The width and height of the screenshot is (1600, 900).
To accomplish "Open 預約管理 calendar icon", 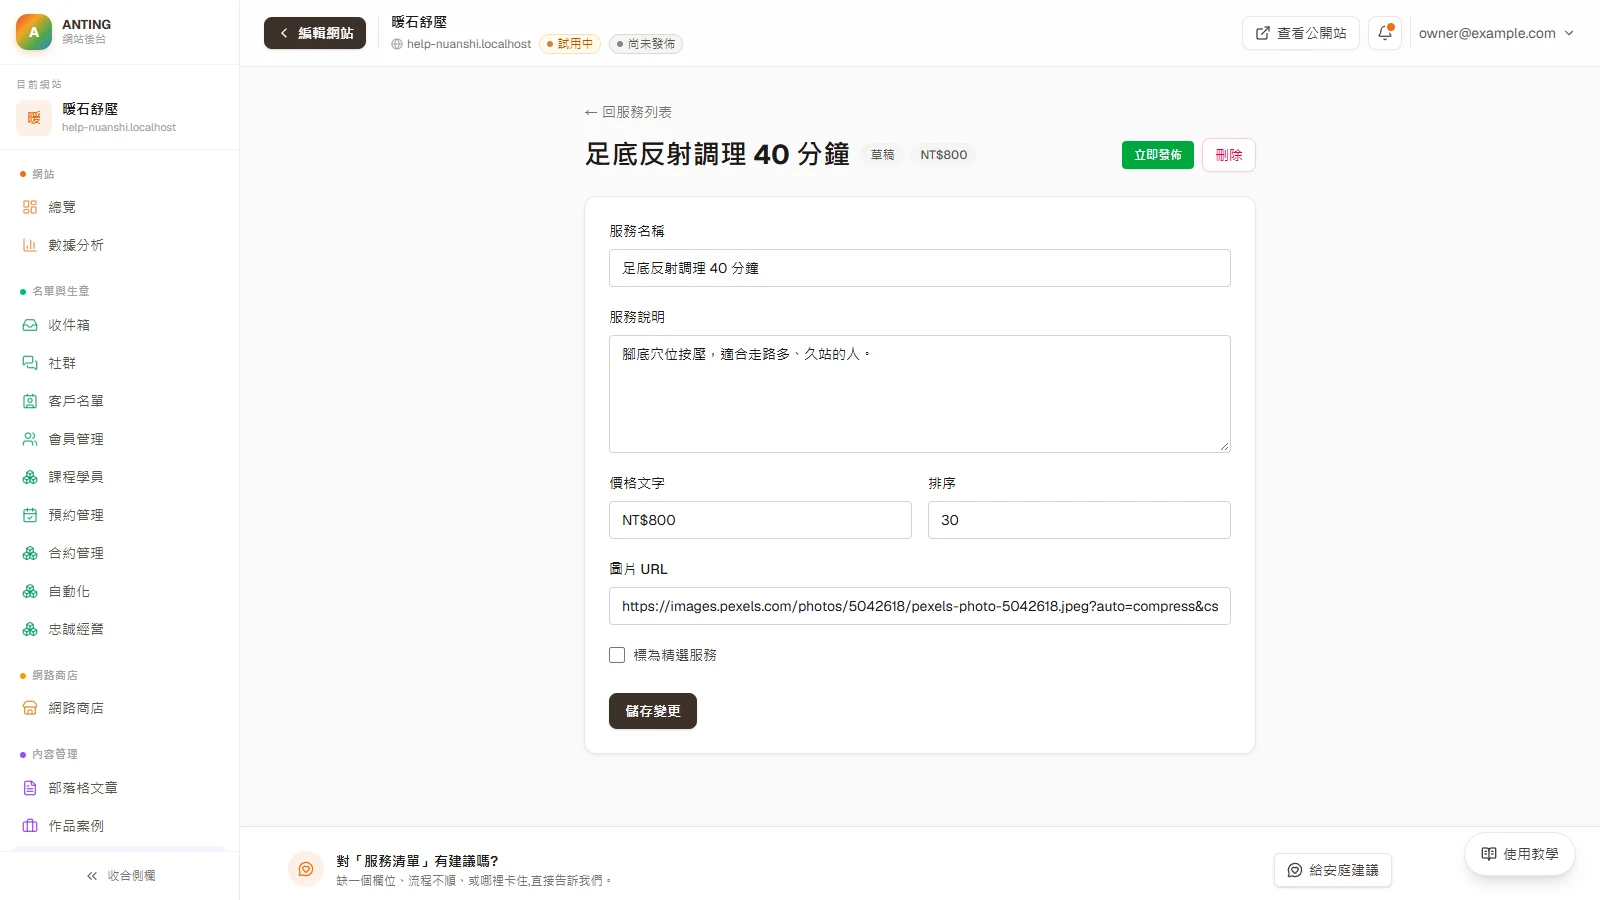I will point(30,515).
